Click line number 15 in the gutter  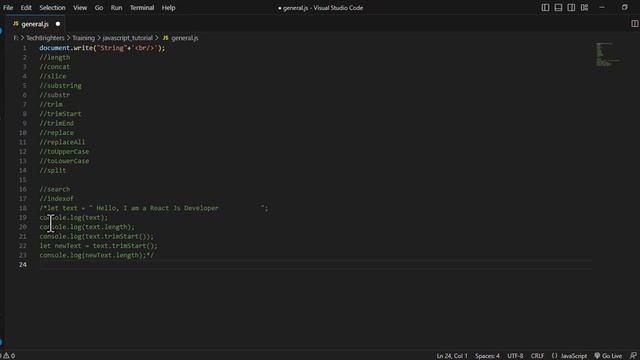[23, 180]
